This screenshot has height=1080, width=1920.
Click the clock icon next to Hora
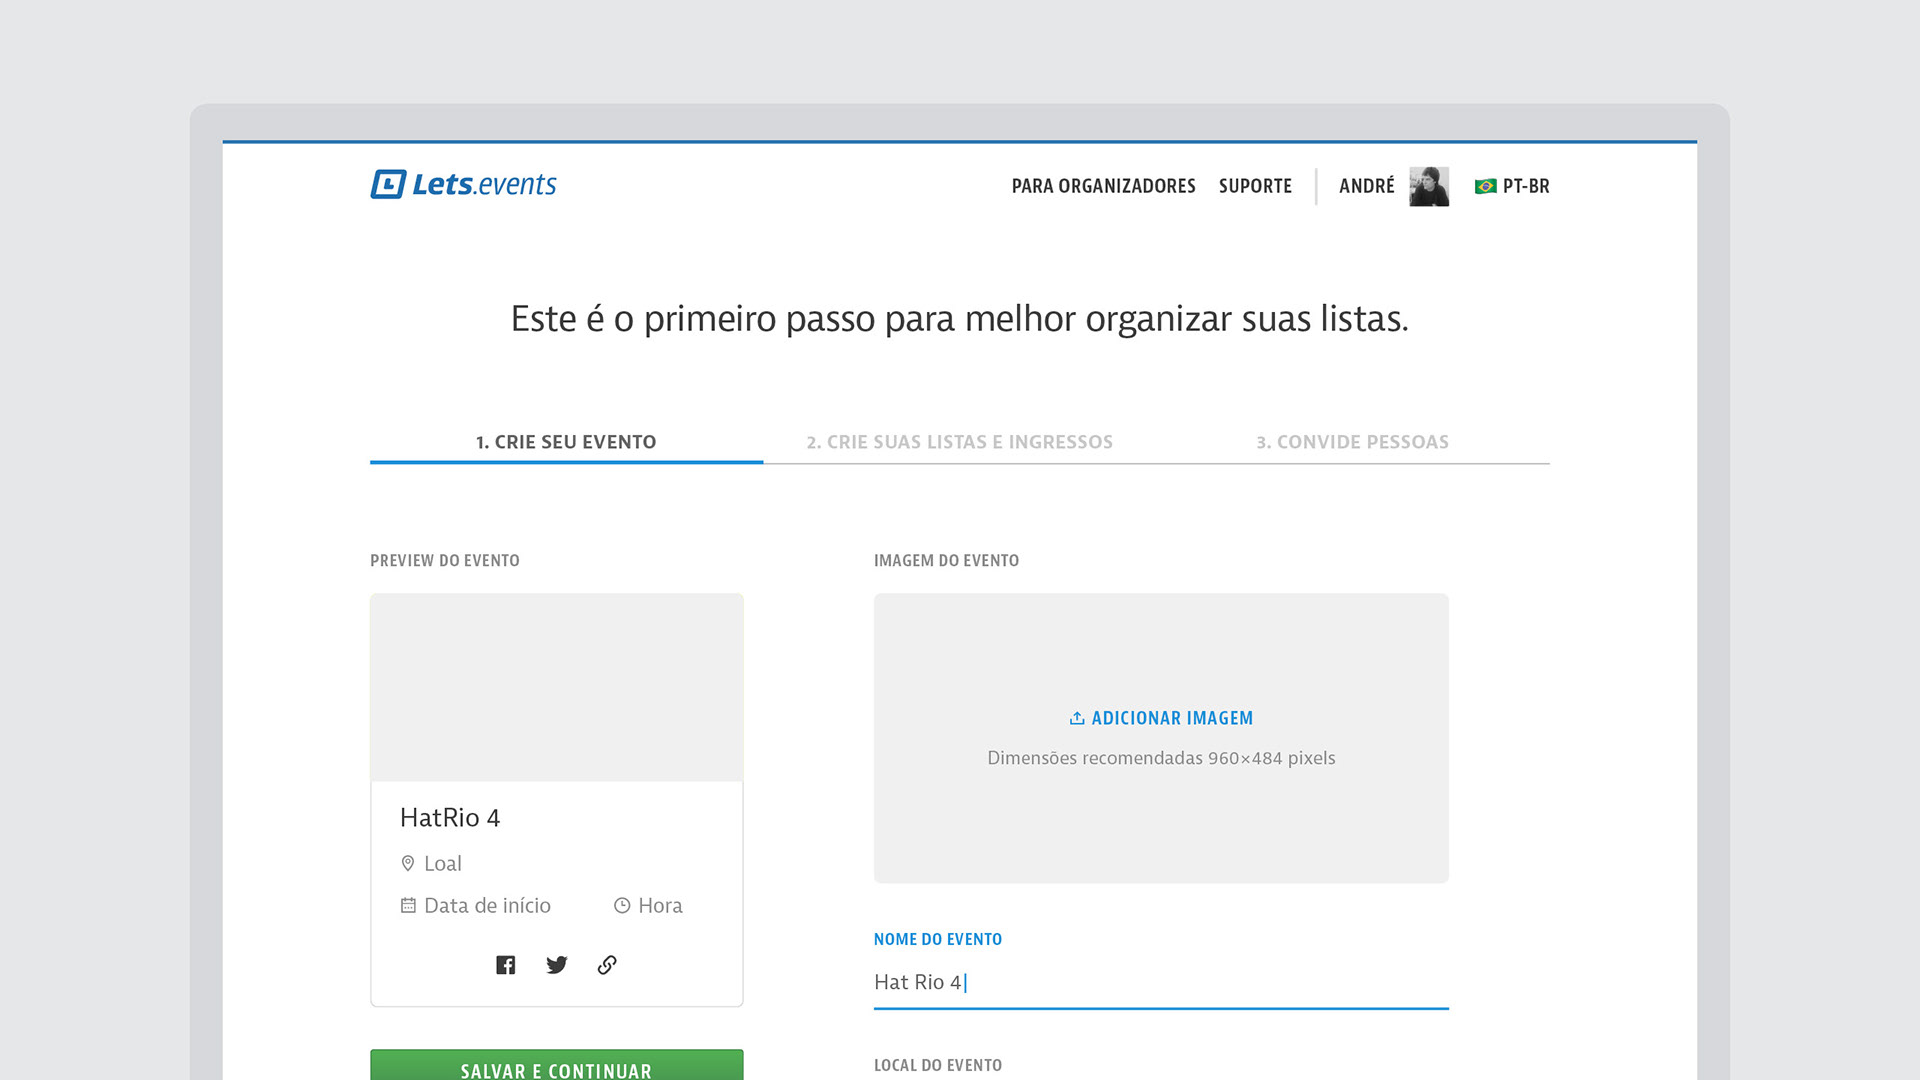(x=622, y=905)
